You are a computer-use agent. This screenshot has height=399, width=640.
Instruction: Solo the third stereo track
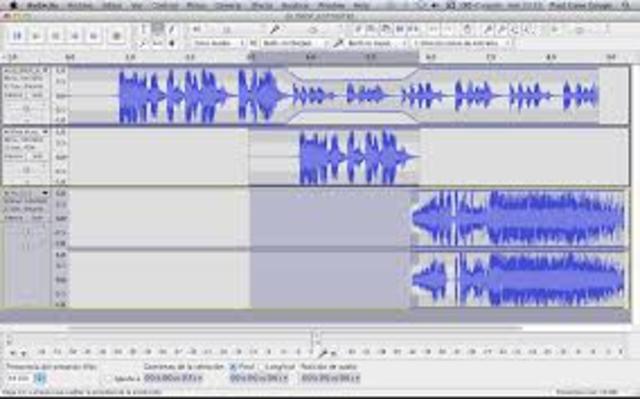click(37, 218)
